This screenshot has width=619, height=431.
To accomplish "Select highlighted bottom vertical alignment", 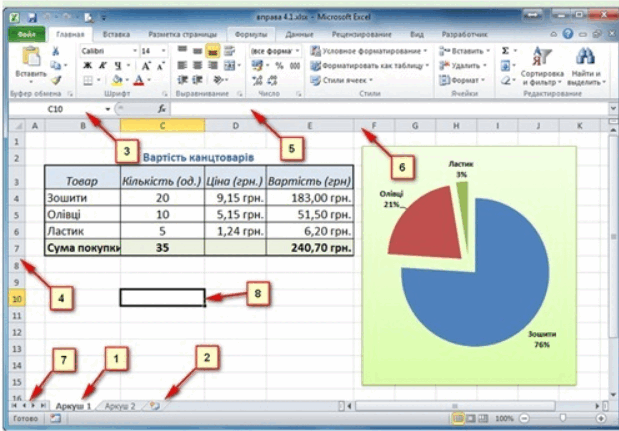I will [x=213, y=51].
